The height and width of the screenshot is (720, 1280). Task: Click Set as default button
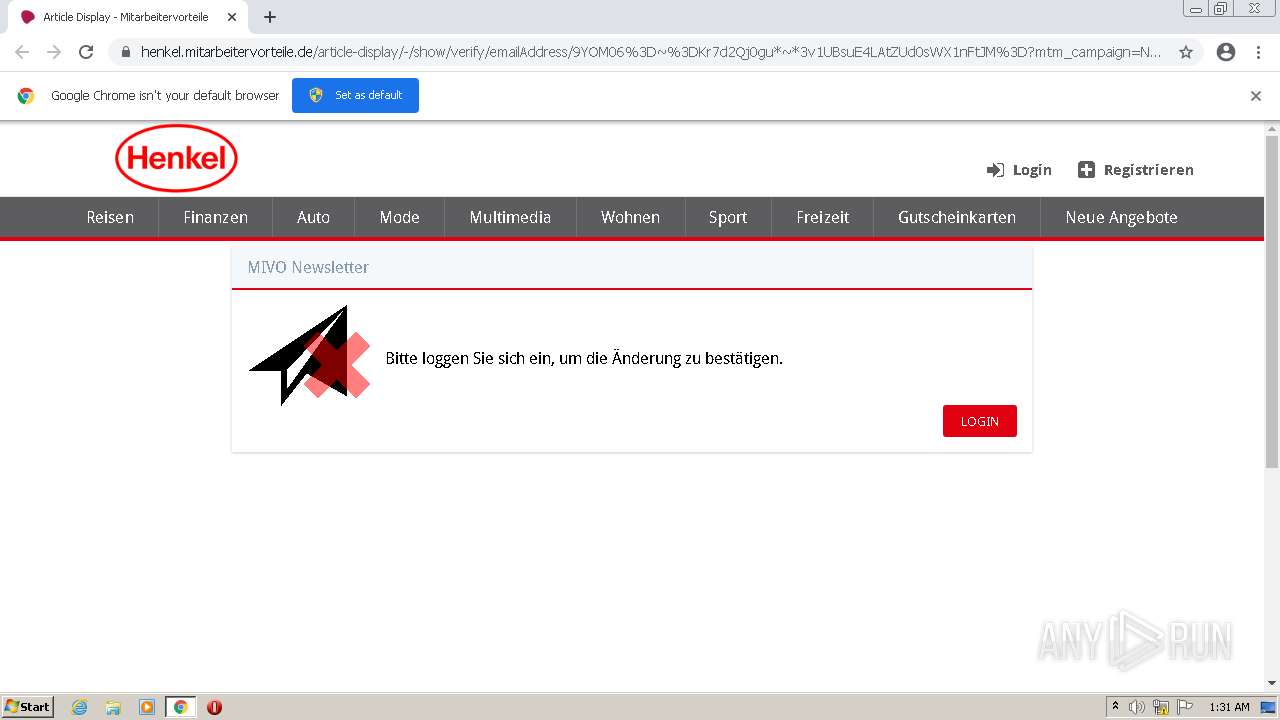click(355, 95)
